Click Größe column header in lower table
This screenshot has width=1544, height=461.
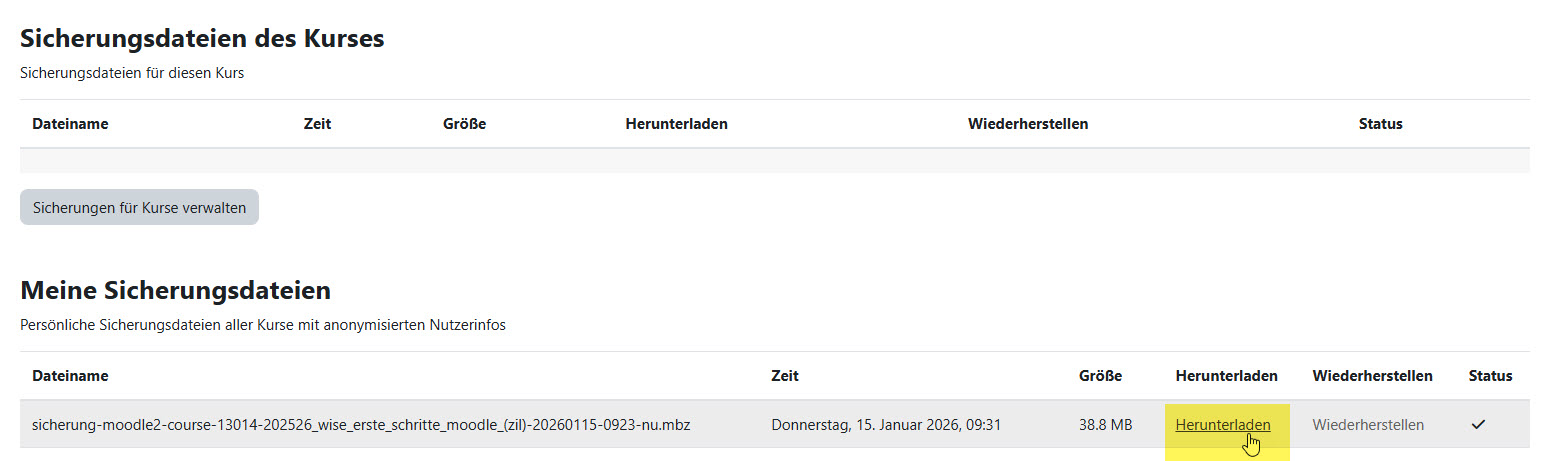click(x=1100, y=376)
